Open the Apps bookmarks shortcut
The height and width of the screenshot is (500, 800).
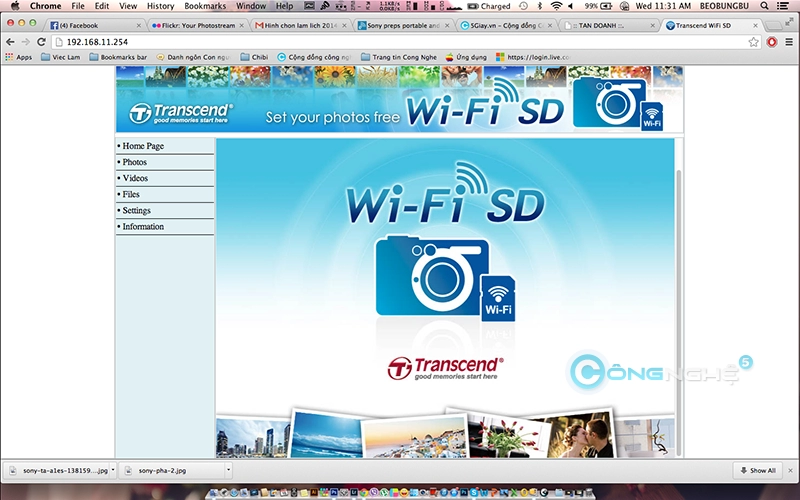pyautogui.click(x=18, y=57)
